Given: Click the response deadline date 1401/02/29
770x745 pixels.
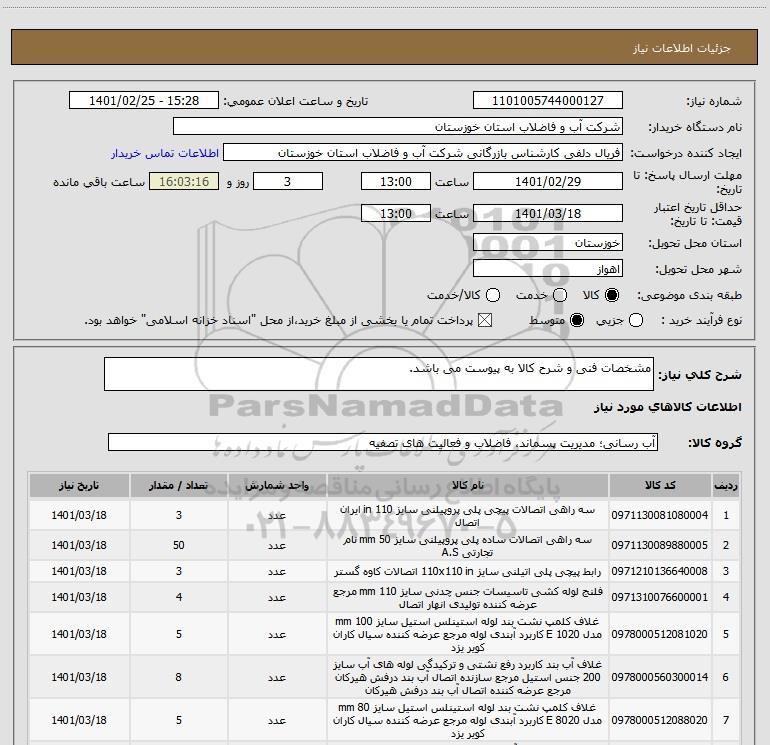Looking at the screenshot, I should [548, 181].
